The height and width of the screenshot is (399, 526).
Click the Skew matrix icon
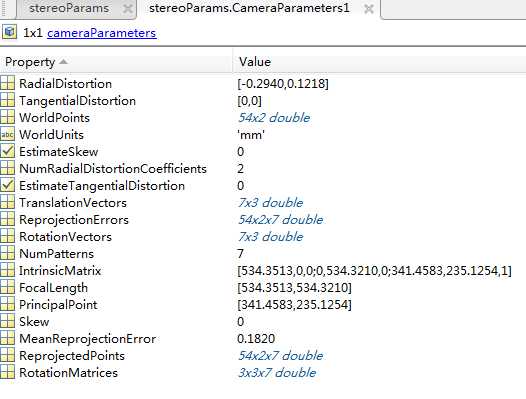click(7, 321)
